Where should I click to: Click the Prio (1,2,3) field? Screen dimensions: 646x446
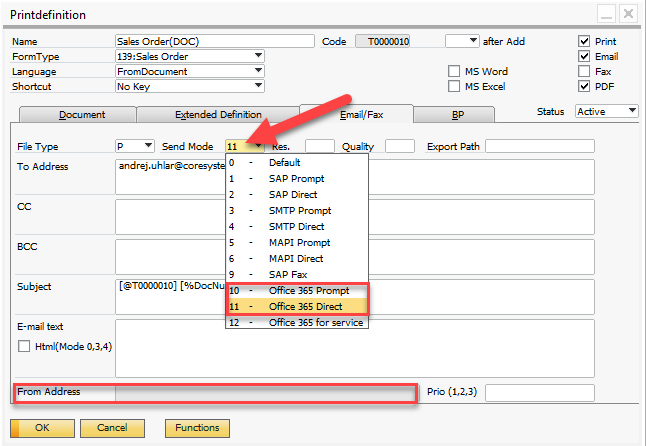(540, 393)
